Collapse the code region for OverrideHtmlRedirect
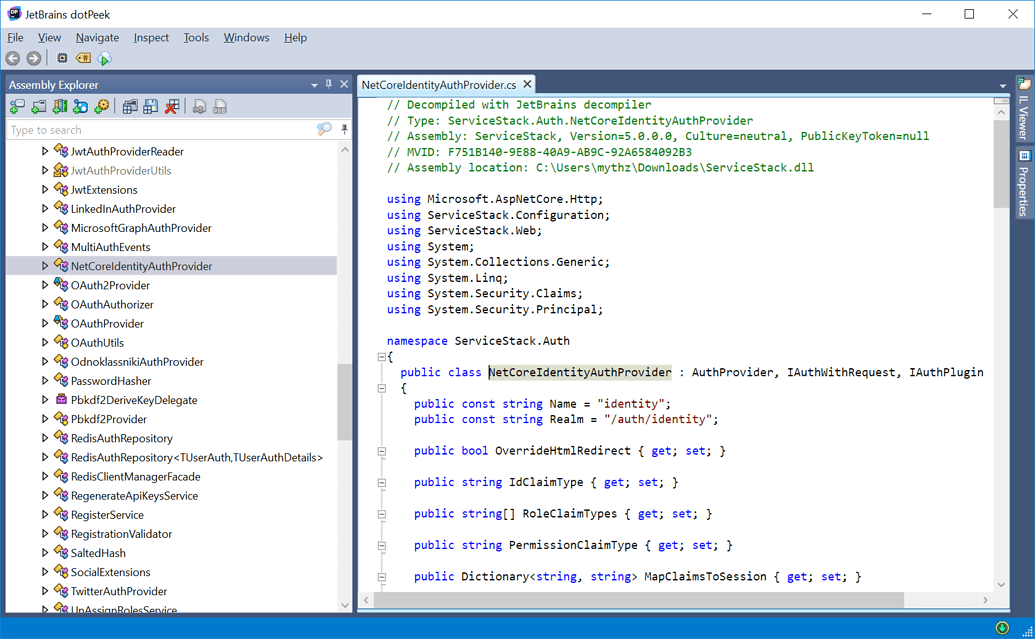The image size is (1035, 639). pyautogui.click(x=381, y=450)
